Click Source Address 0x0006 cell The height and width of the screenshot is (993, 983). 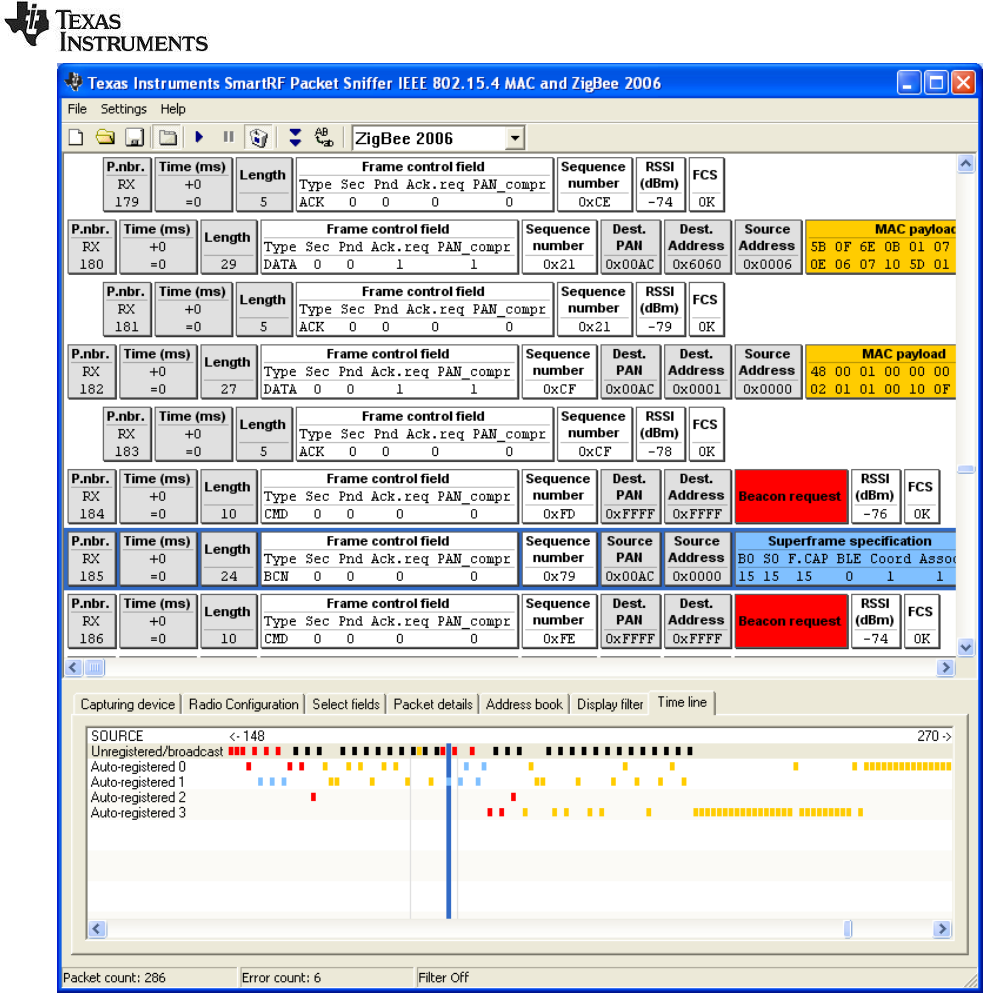tap(768, 246)
